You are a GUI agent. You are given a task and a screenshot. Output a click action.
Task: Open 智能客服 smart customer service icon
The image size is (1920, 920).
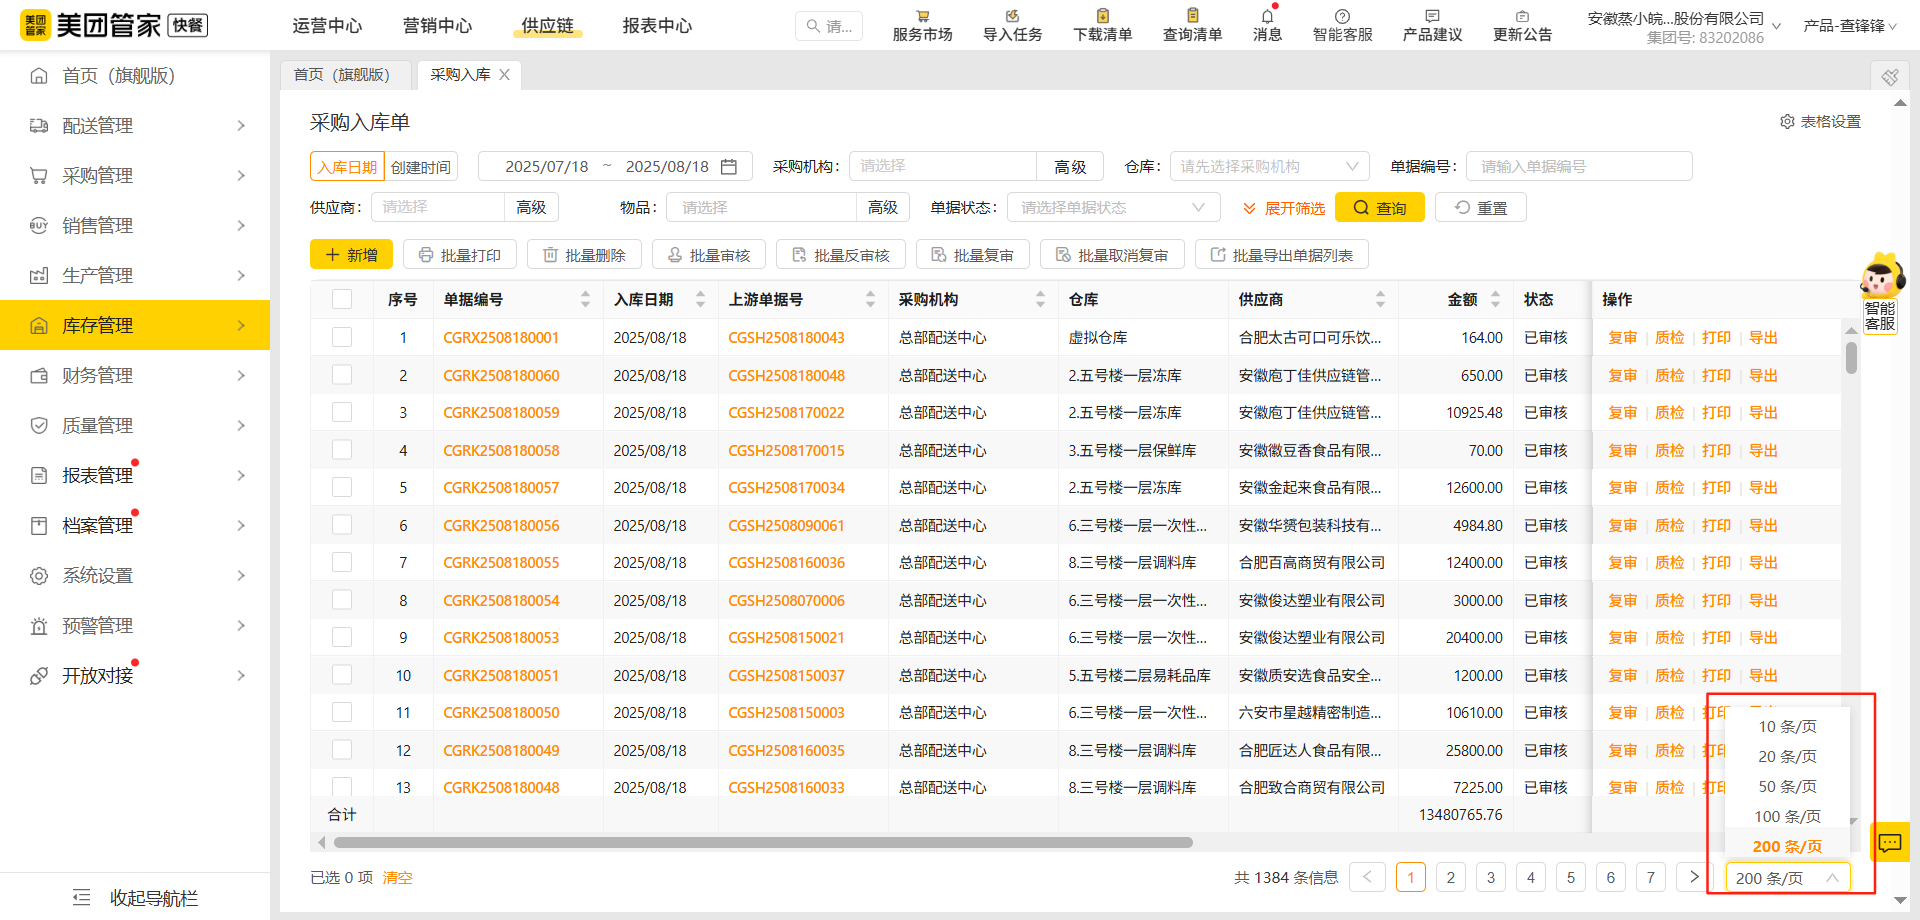1342,24
